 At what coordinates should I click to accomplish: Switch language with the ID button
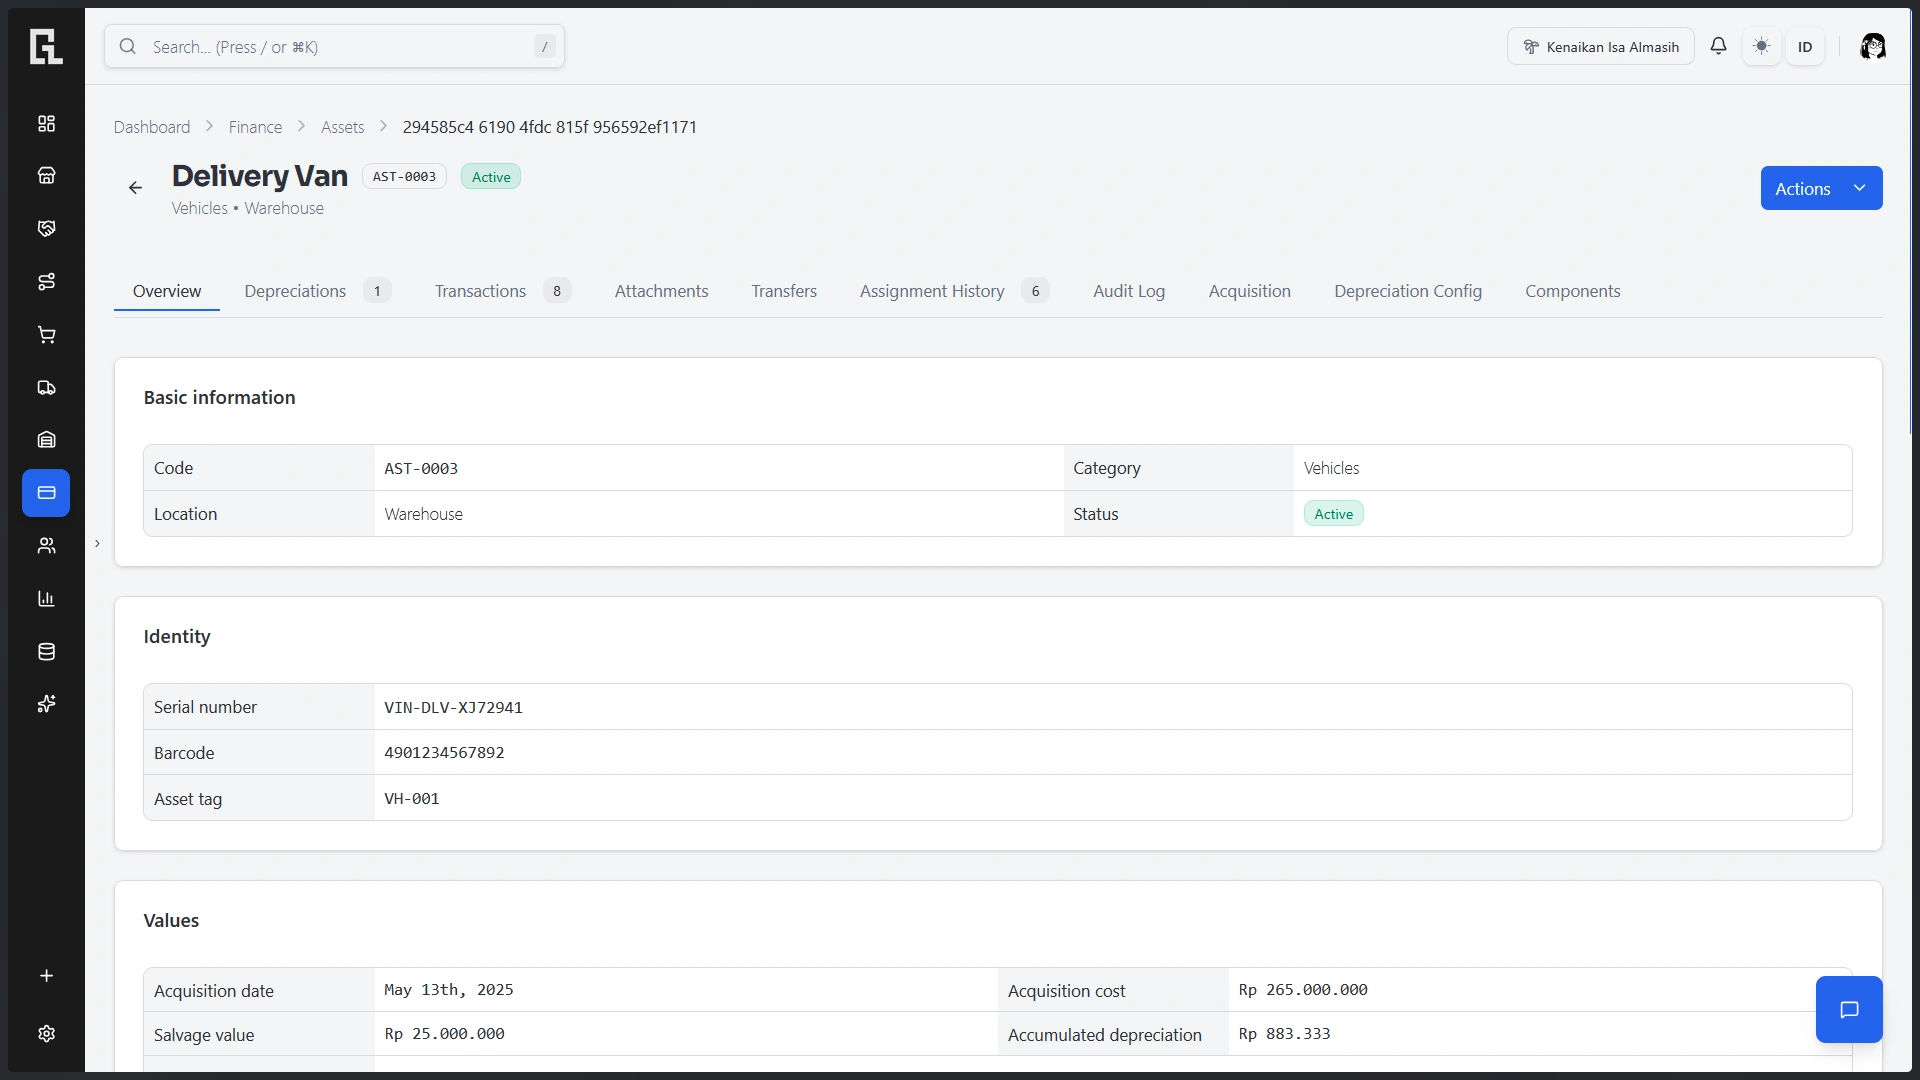(1805, 46)
